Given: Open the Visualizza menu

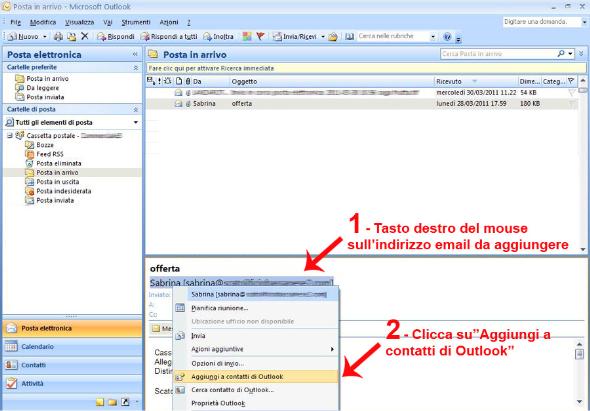Looking at the screenshot, I should [79, 22].
